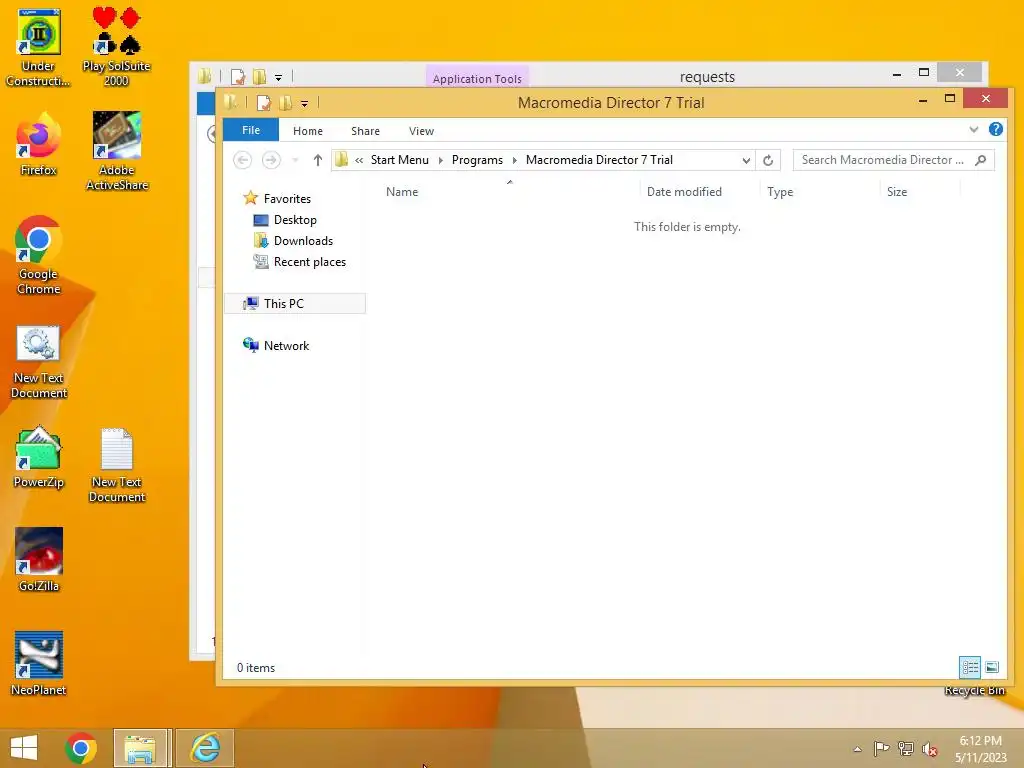Open Customize Quick Access Toolbar dropdown in Director window
The height and width of the screenshot is (768, 1024).
point(304,103)
